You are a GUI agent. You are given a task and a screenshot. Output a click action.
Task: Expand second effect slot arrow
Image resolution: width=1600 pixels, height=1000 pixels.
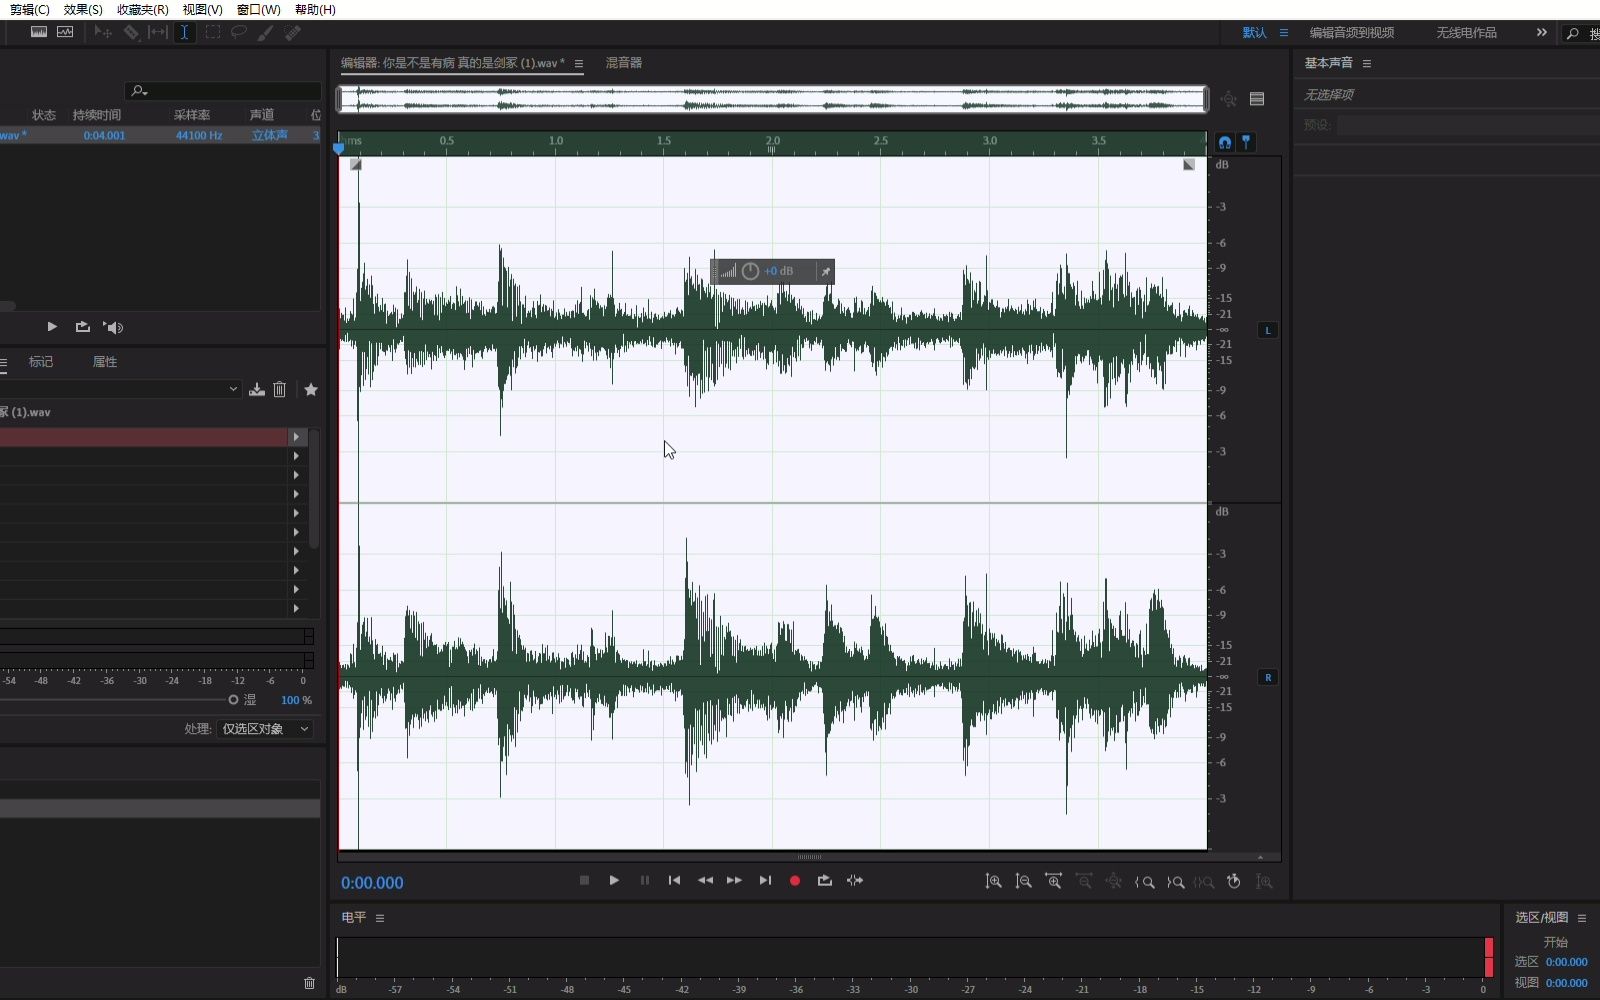tap(296, 456)
